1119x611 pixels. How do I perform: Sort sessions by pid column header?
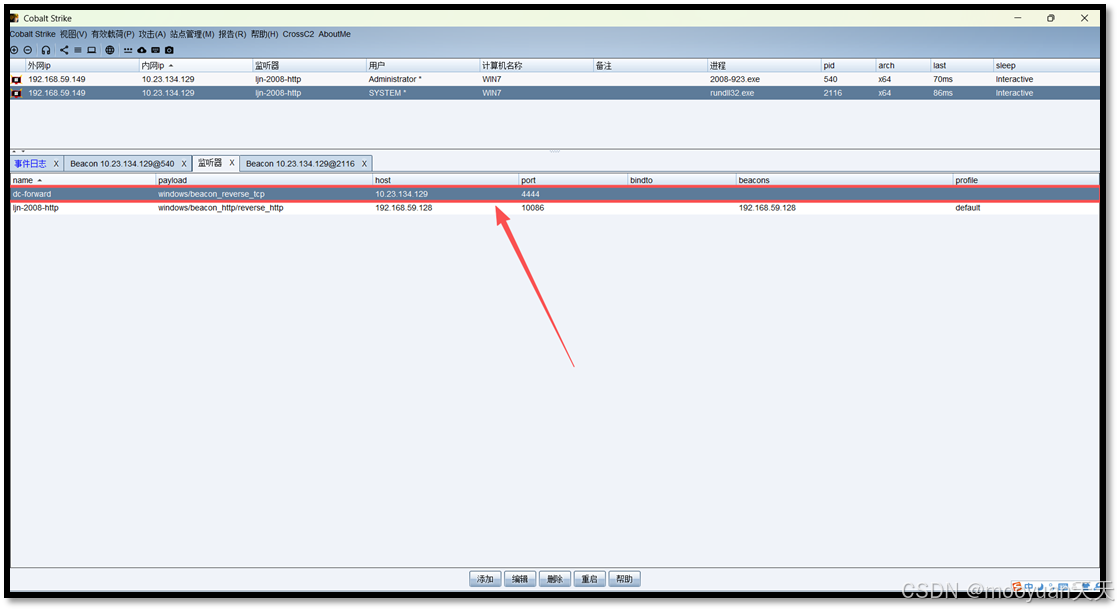point(848,66)
